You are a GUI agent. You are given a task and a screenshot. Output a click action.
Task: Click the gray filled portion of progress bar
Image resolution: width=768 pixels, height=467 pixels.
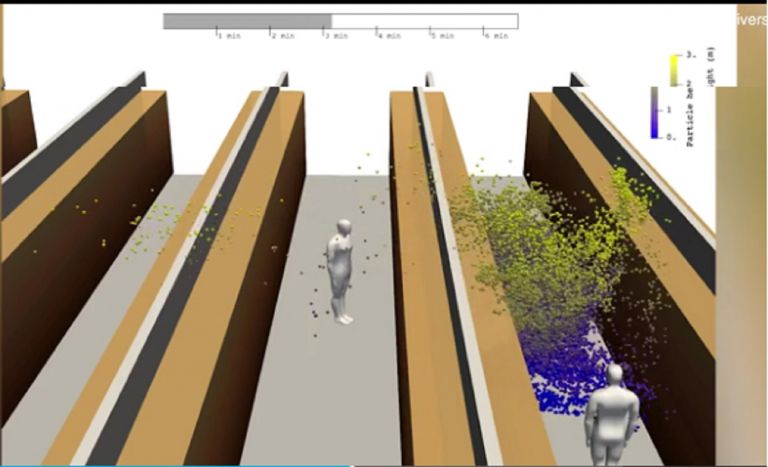coord(247,21)
